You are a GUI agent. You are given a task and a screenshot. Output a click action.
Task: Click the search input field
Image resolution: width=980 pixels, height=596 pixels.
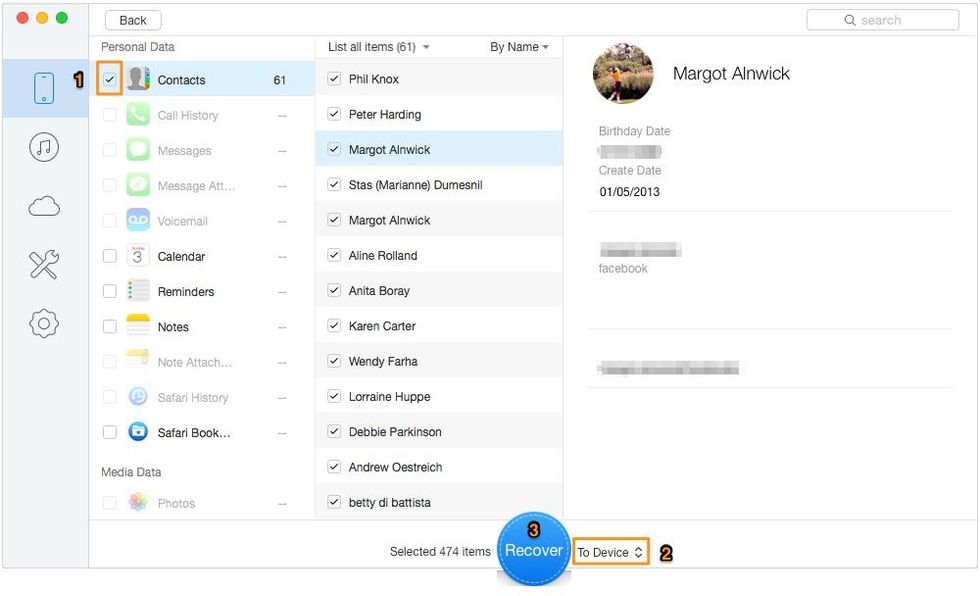882,20
